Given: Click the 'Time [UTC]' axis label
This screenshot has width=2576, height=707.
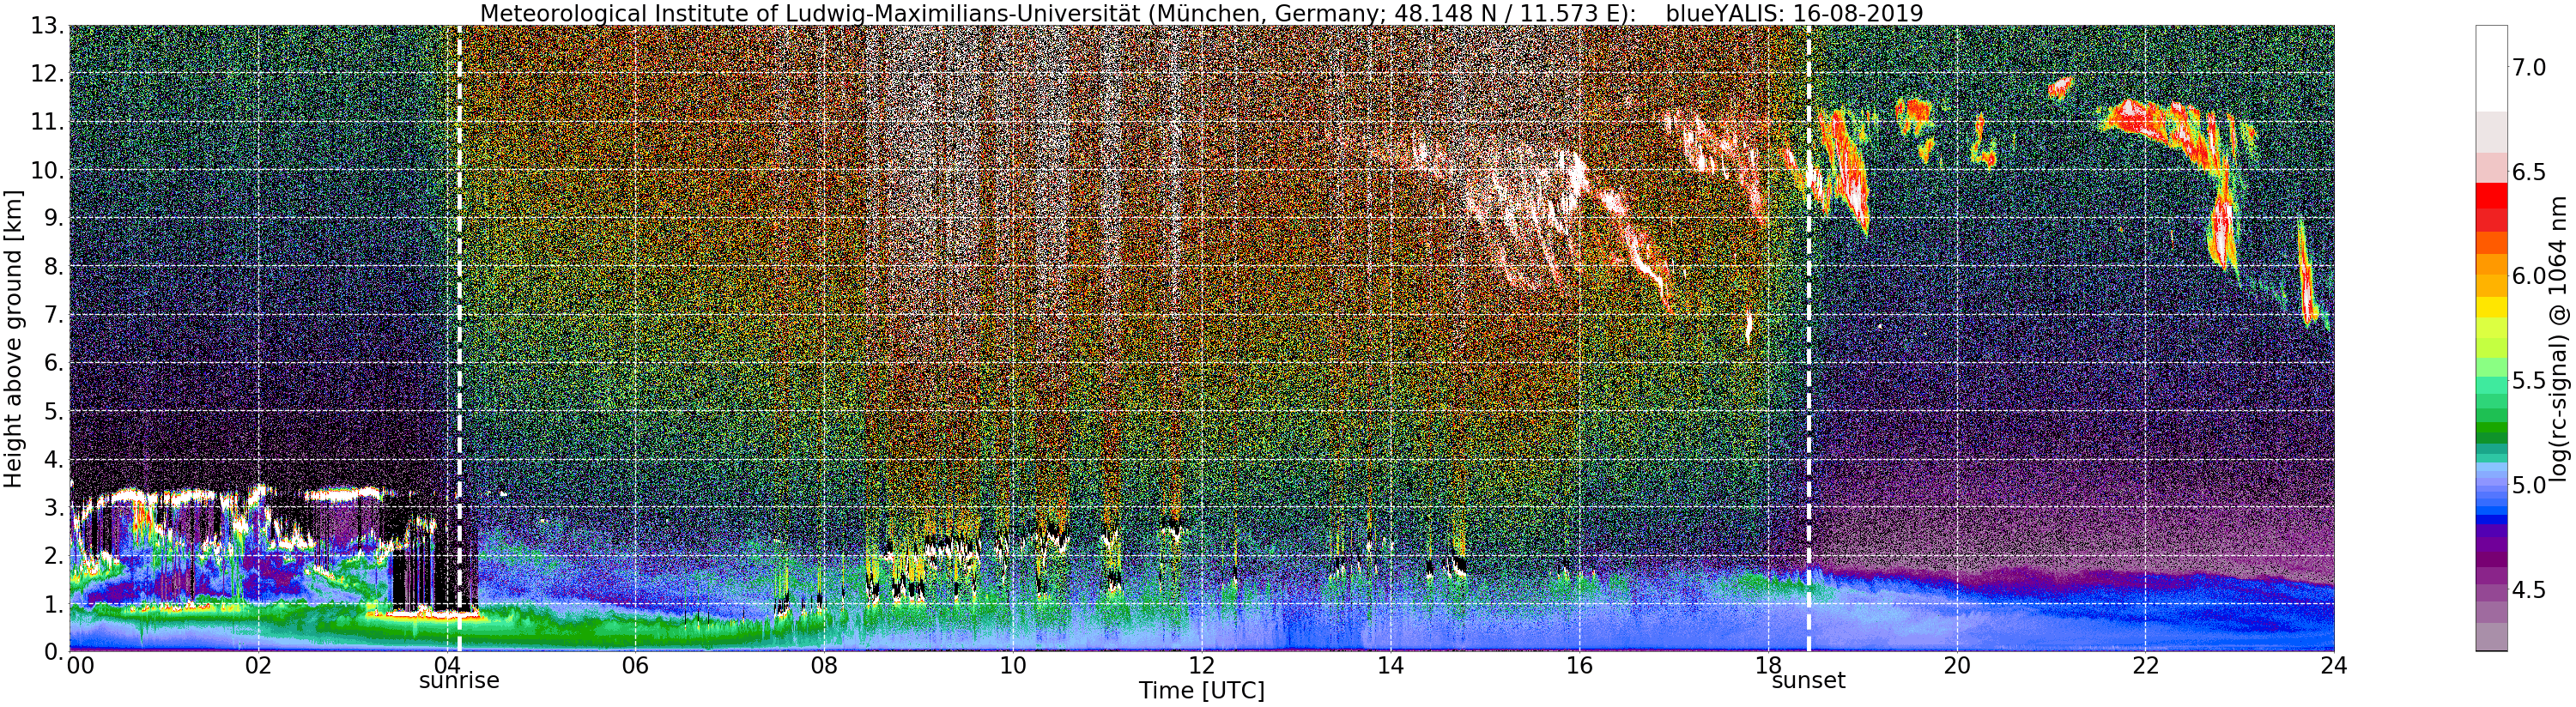Looking at the screenshot, I should 1201,691.
